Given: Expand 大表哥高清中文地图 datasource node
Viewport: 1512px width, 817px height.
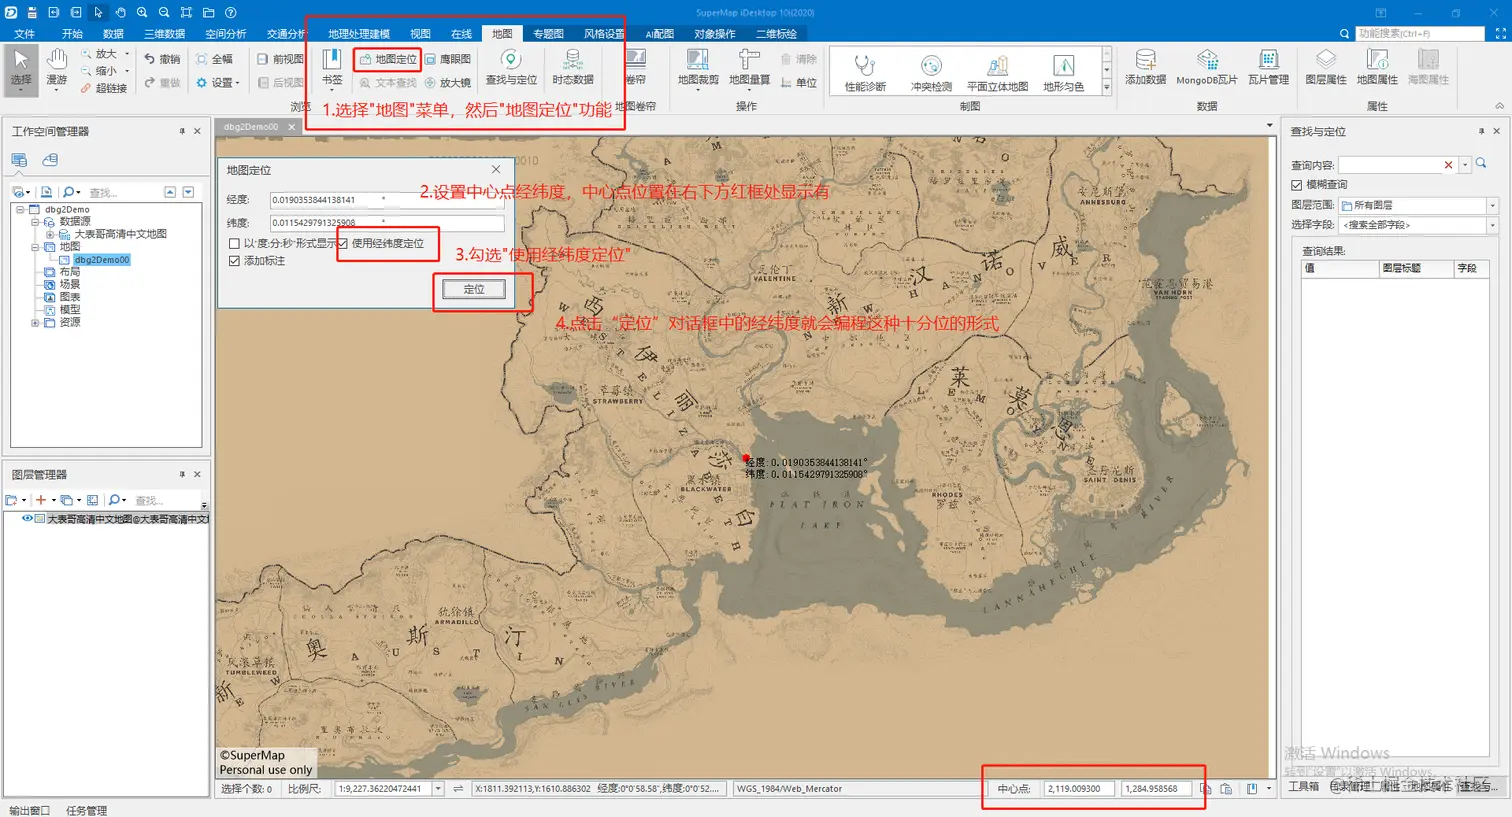Looking at the screenshot, I should [50, 234].
